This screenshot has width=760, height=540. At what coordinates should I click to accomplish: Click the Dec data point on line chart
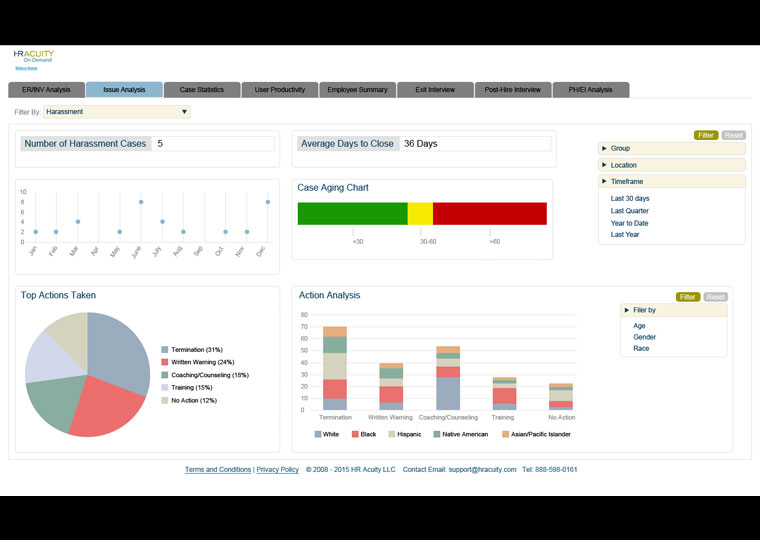click(268, 202)
